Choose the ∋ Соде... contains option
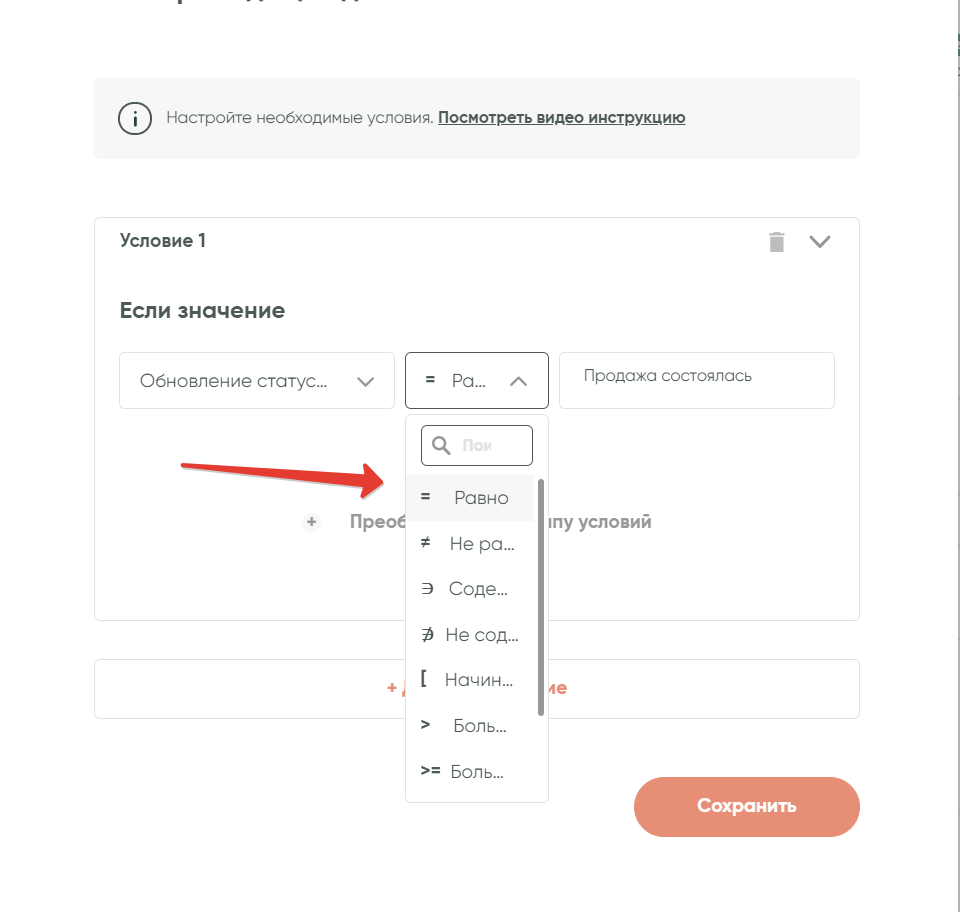 470,589
